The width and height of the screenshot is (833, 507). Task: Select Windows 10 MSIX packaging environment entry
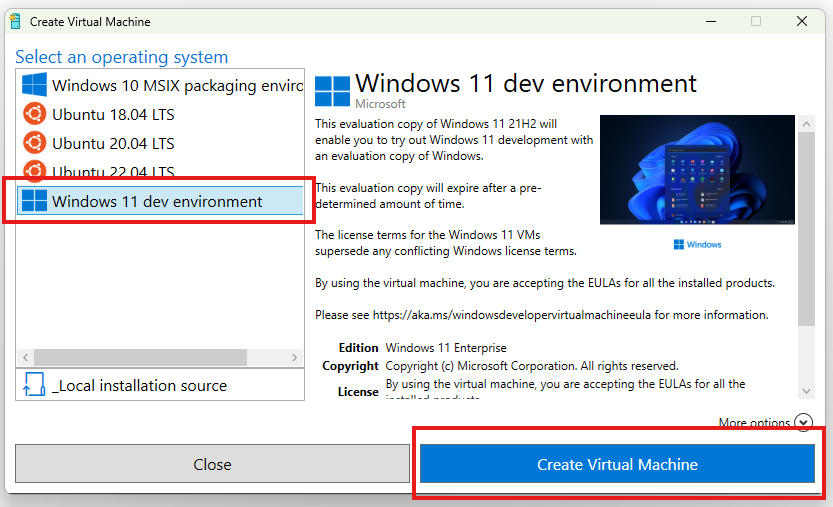point(160,85)
